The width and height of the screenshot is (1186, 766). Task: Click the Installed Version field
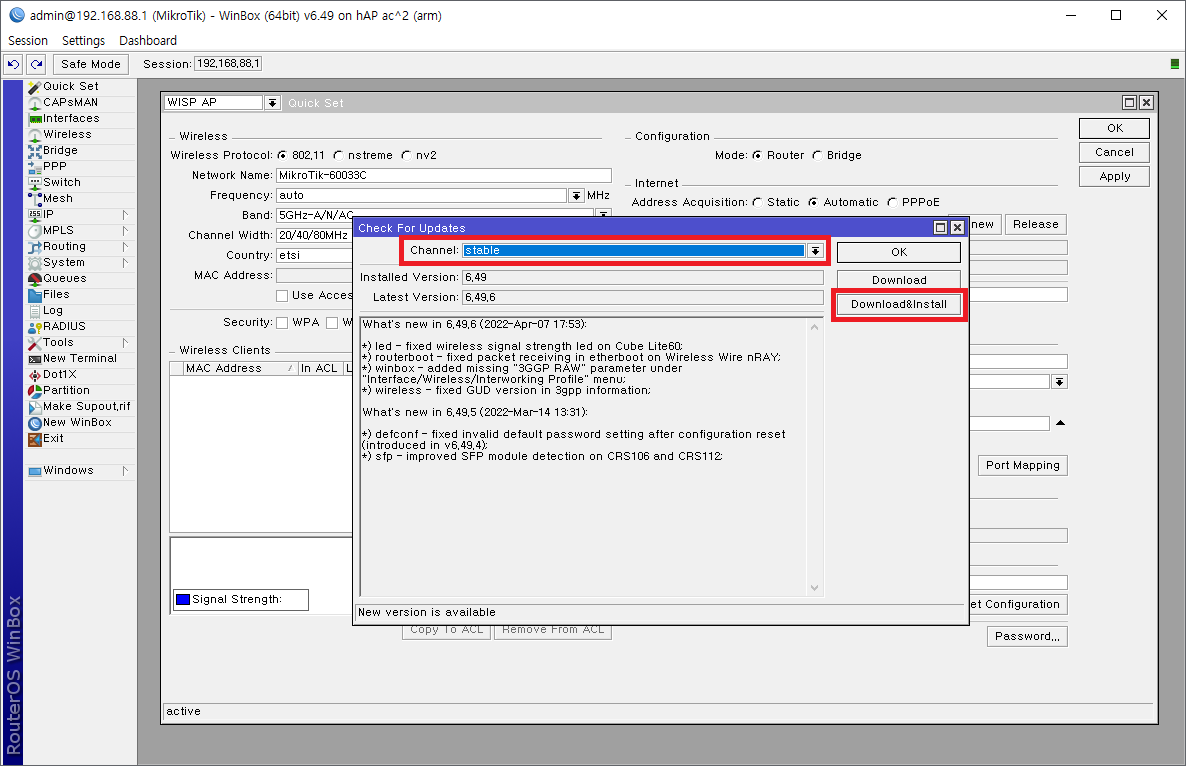coord(642,278)
